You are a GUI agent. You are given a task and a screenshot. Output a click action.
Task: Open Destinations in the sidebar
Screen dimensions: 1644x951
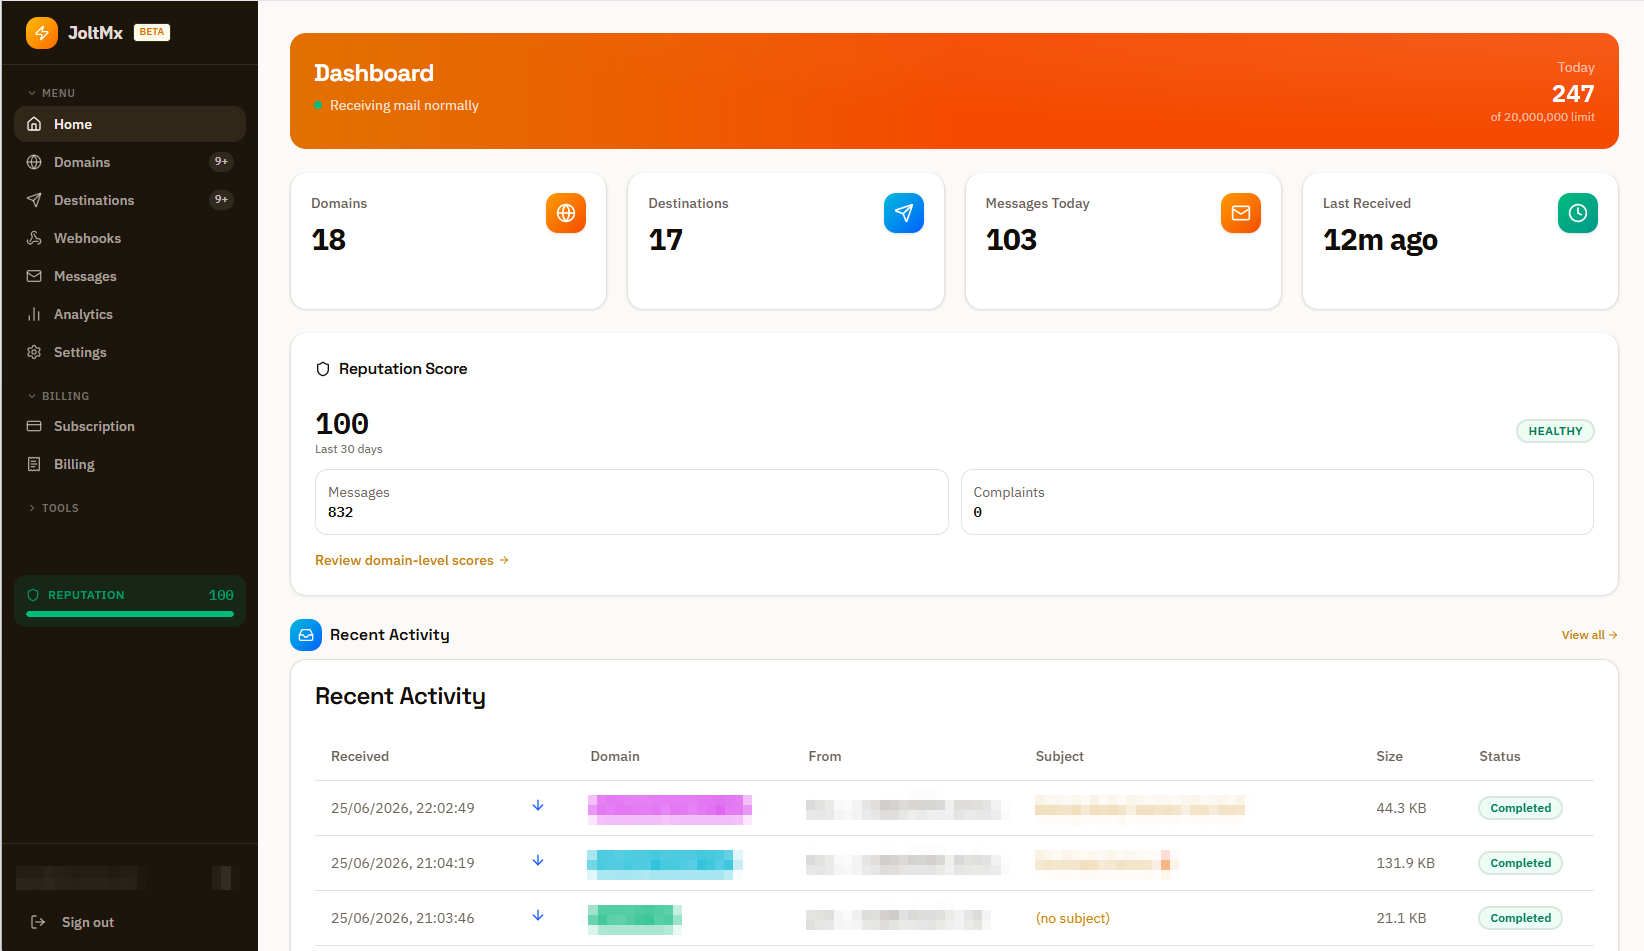130,200
